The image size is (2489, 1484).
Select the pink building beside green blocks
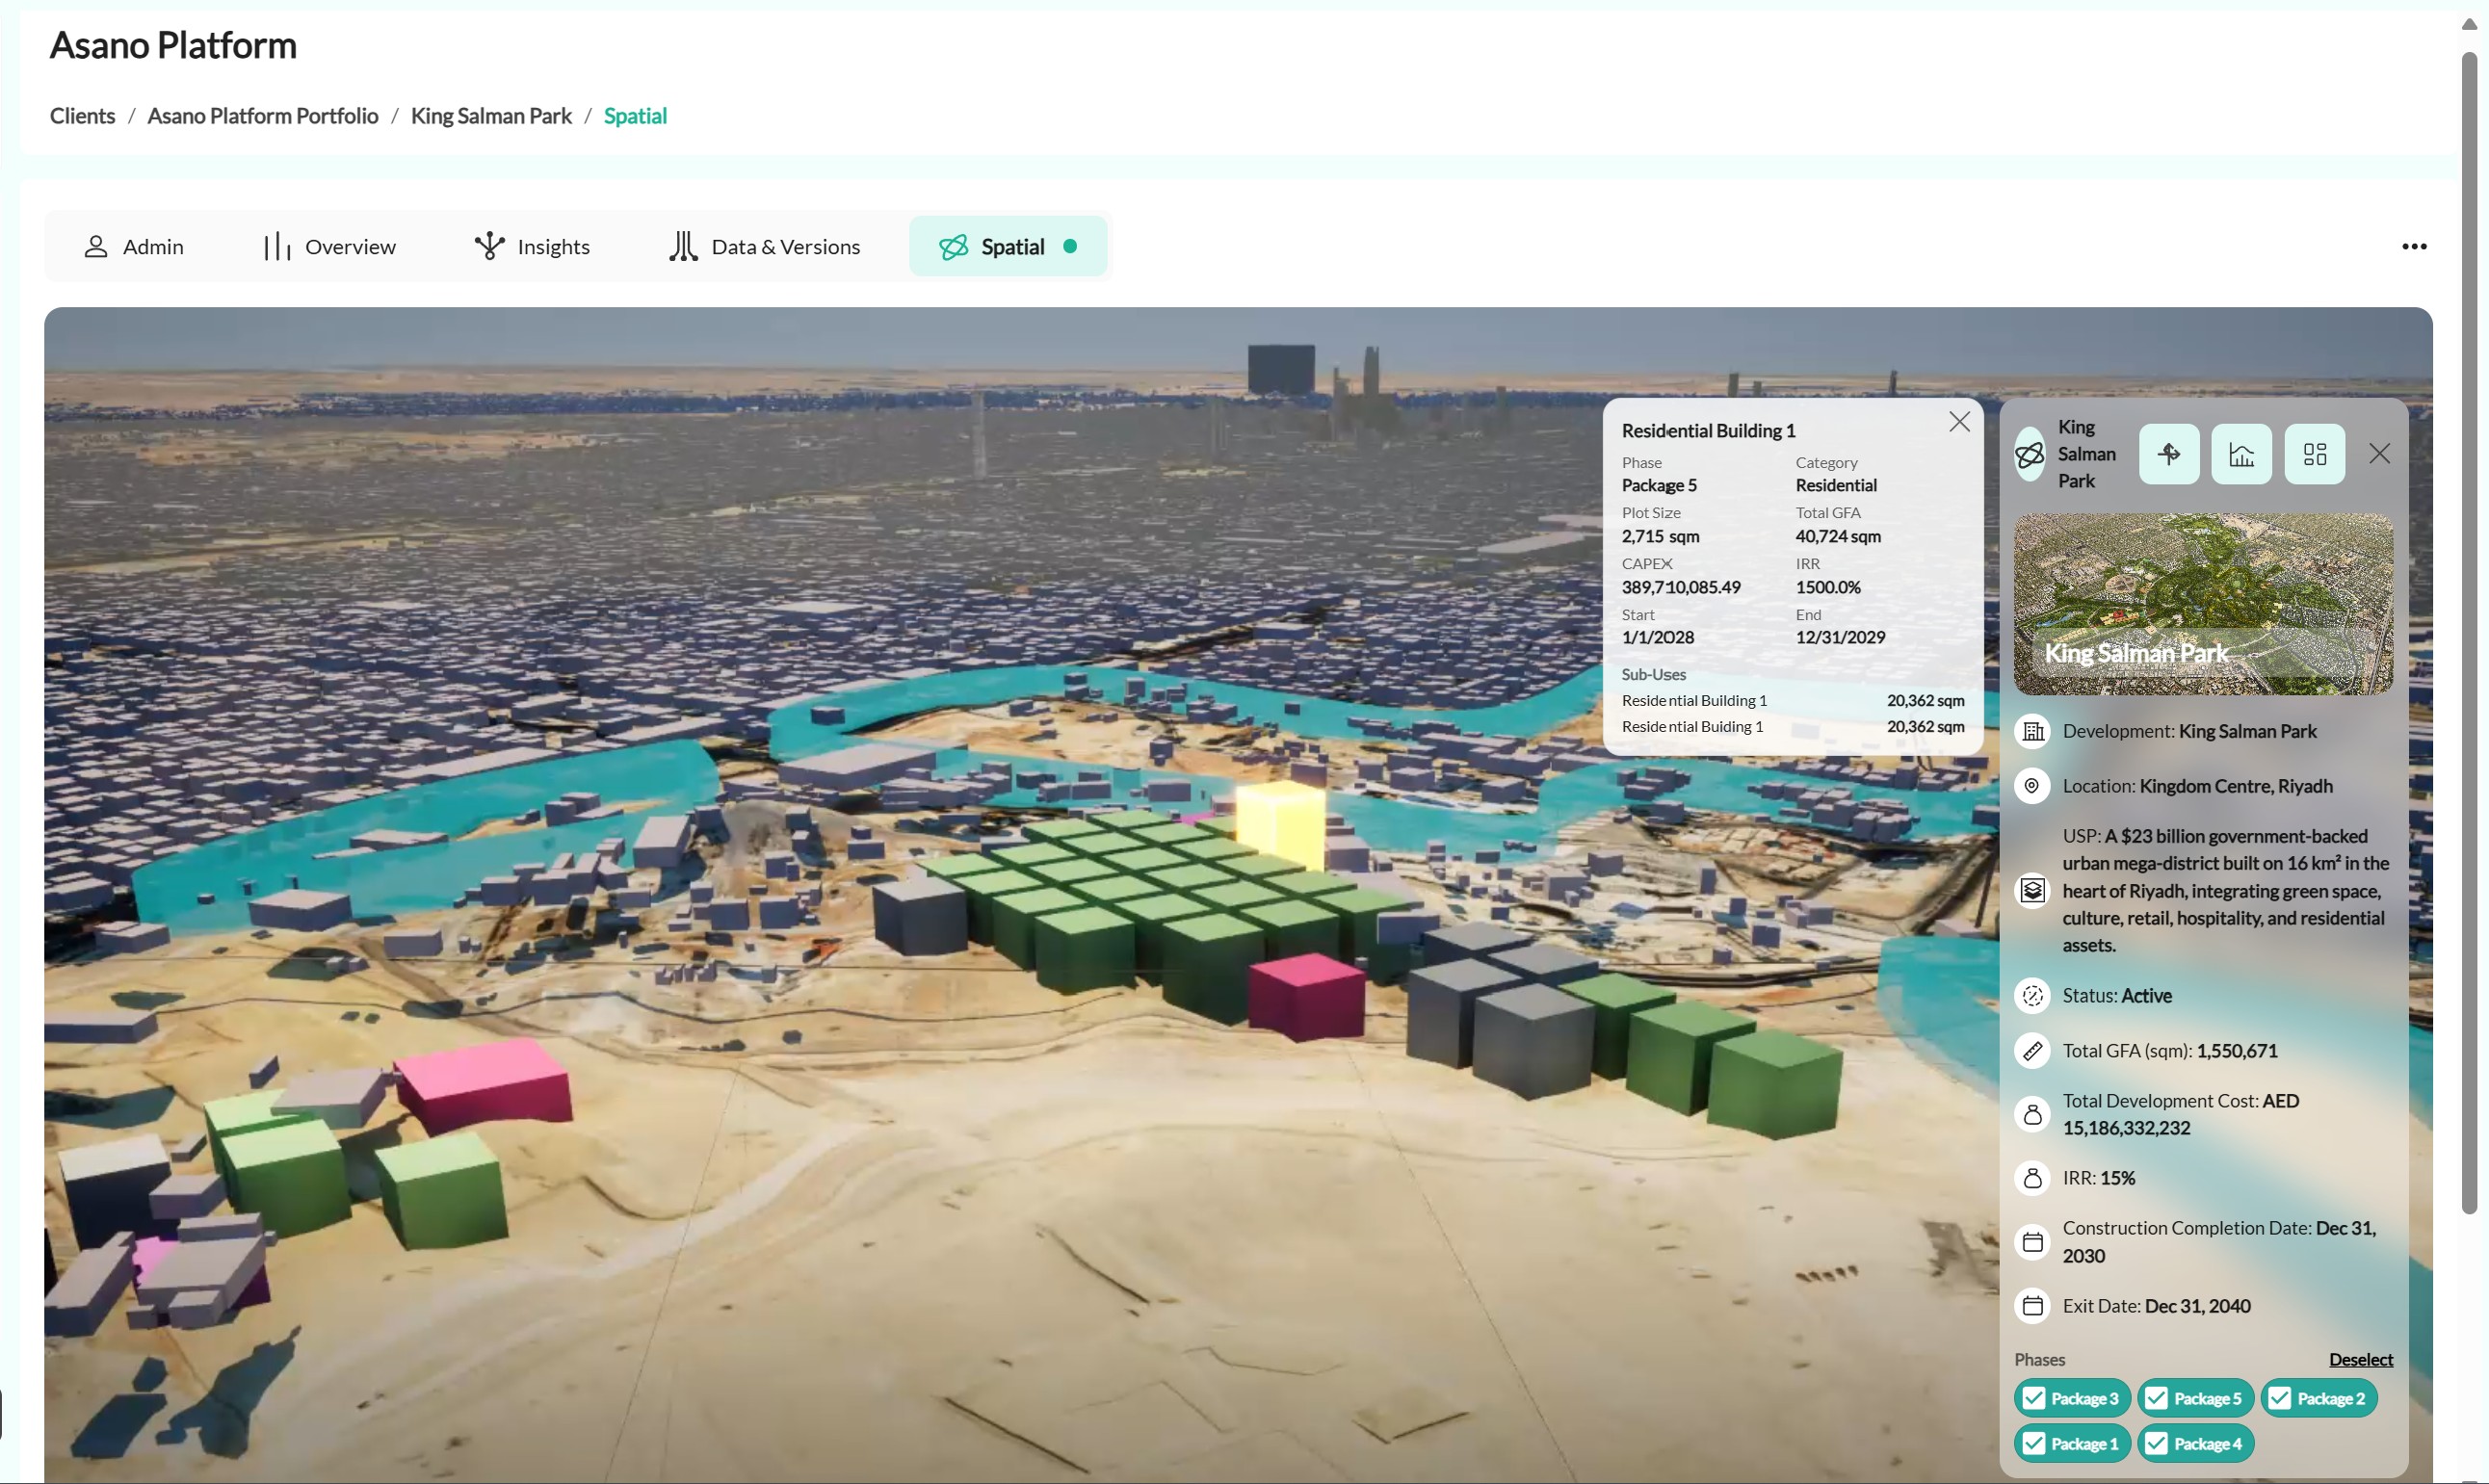(x=1305, y=997)
